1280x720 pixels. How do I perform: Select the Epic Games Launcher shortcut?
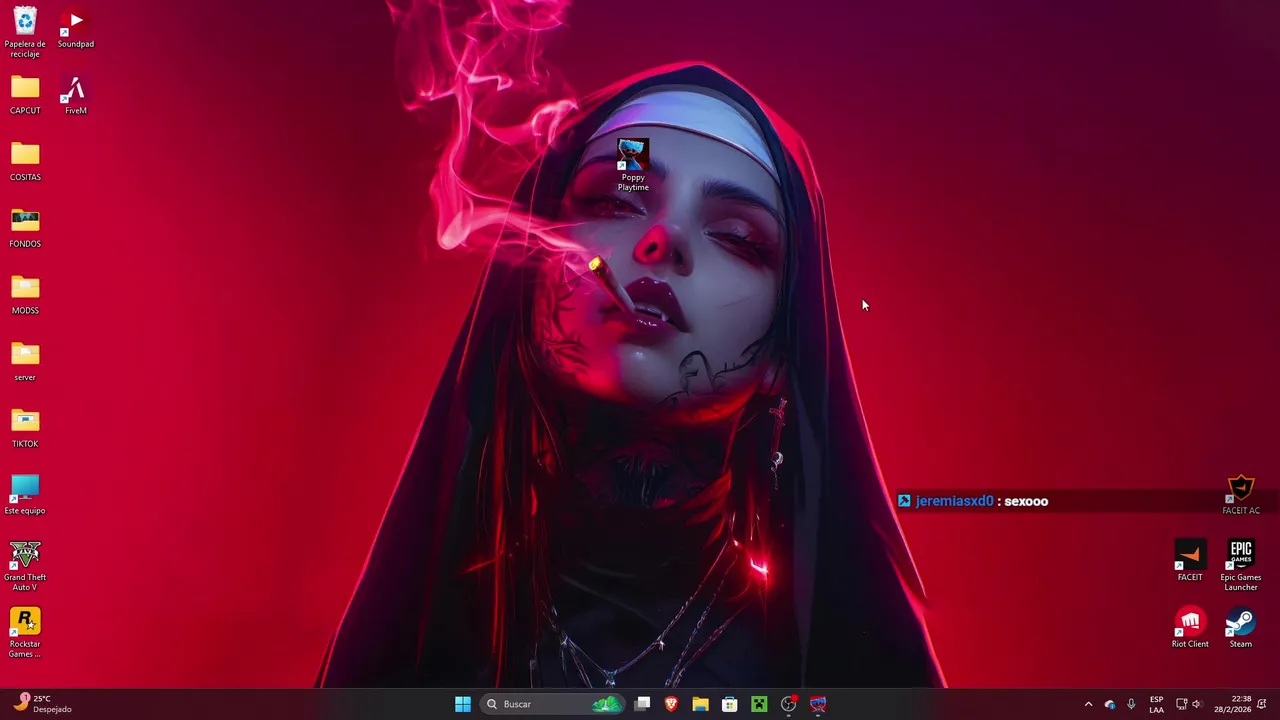(1241, 566)
